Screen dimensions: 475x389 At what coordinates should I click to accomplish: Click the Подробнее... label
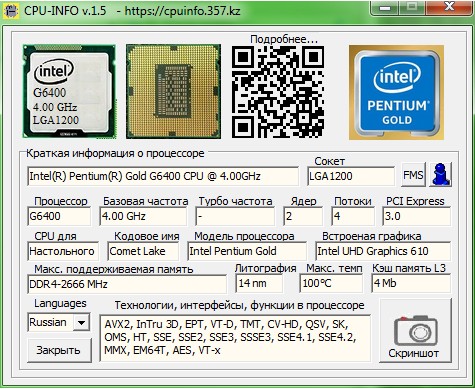coord(284,39)
